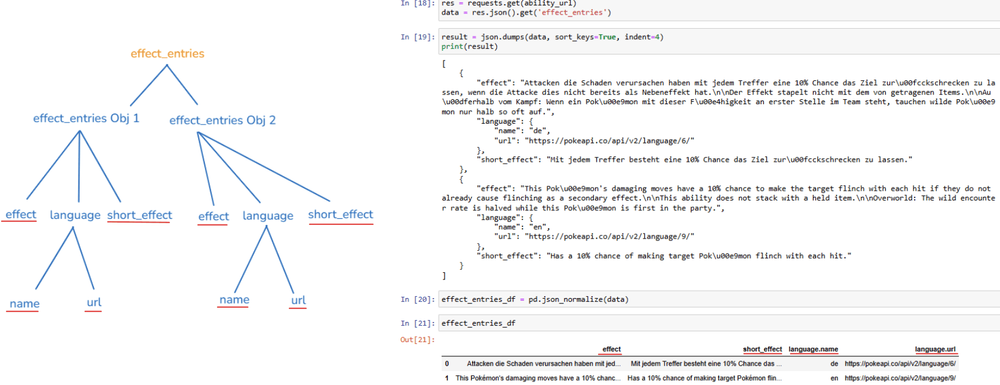Click the row index 0 in dataframe
The height and width of the screenshot is (385, 1000).
pos(447,363)
